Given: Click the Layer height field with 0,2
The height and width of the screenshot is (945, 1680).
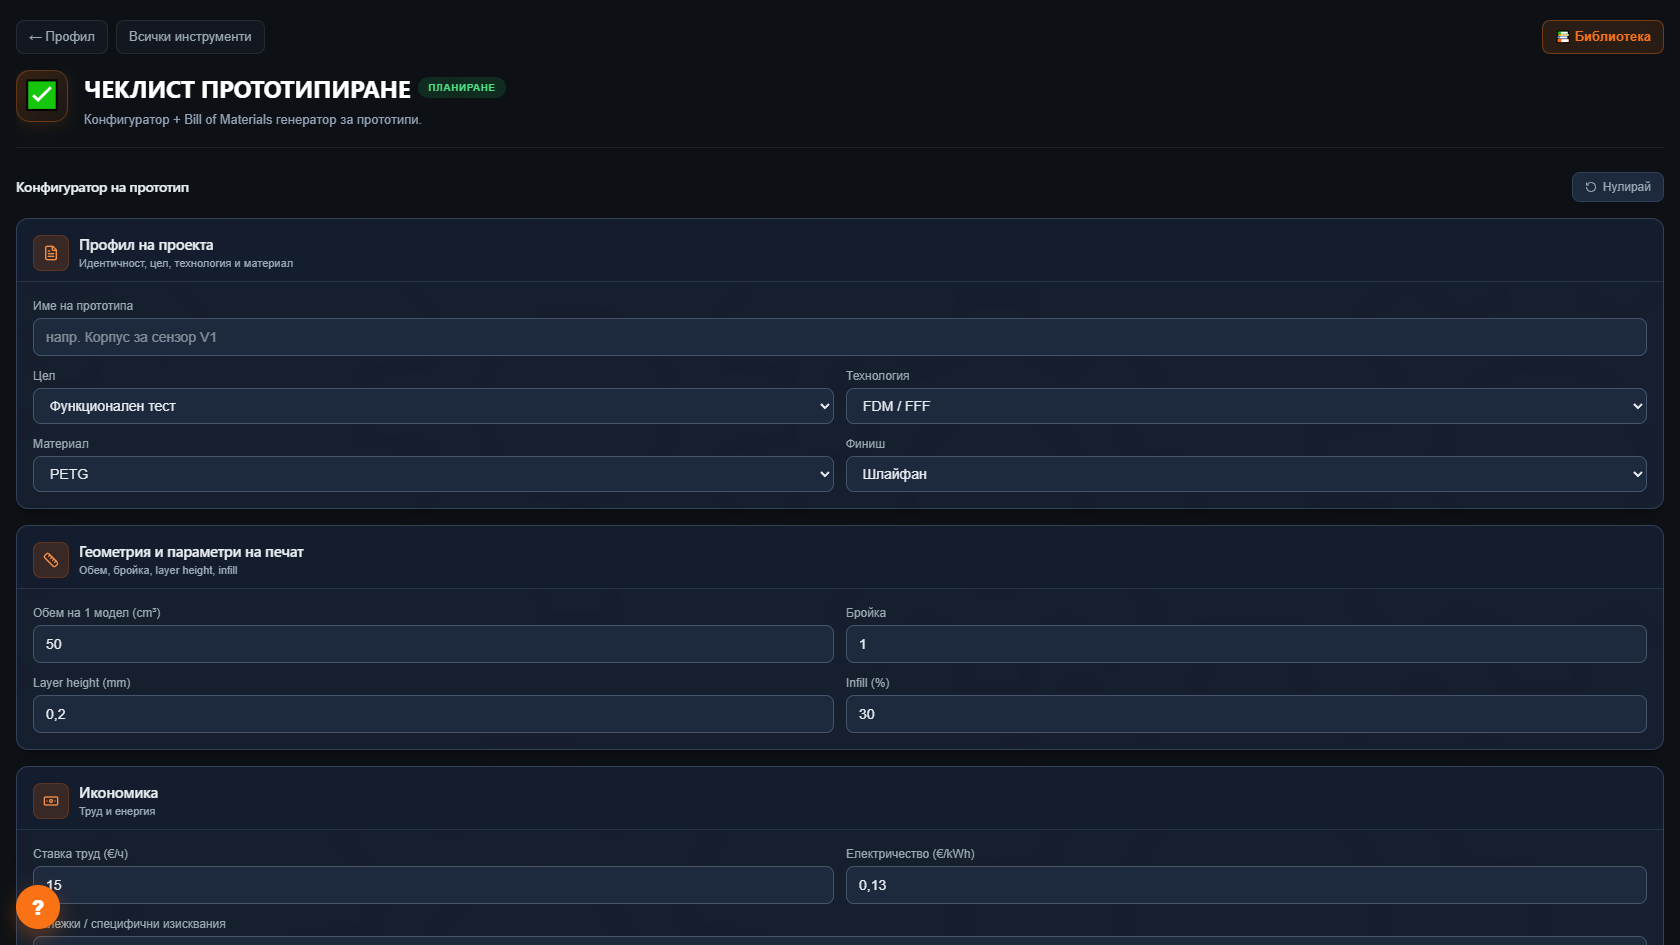Looking at the screenshot, I should coord(433,714).
